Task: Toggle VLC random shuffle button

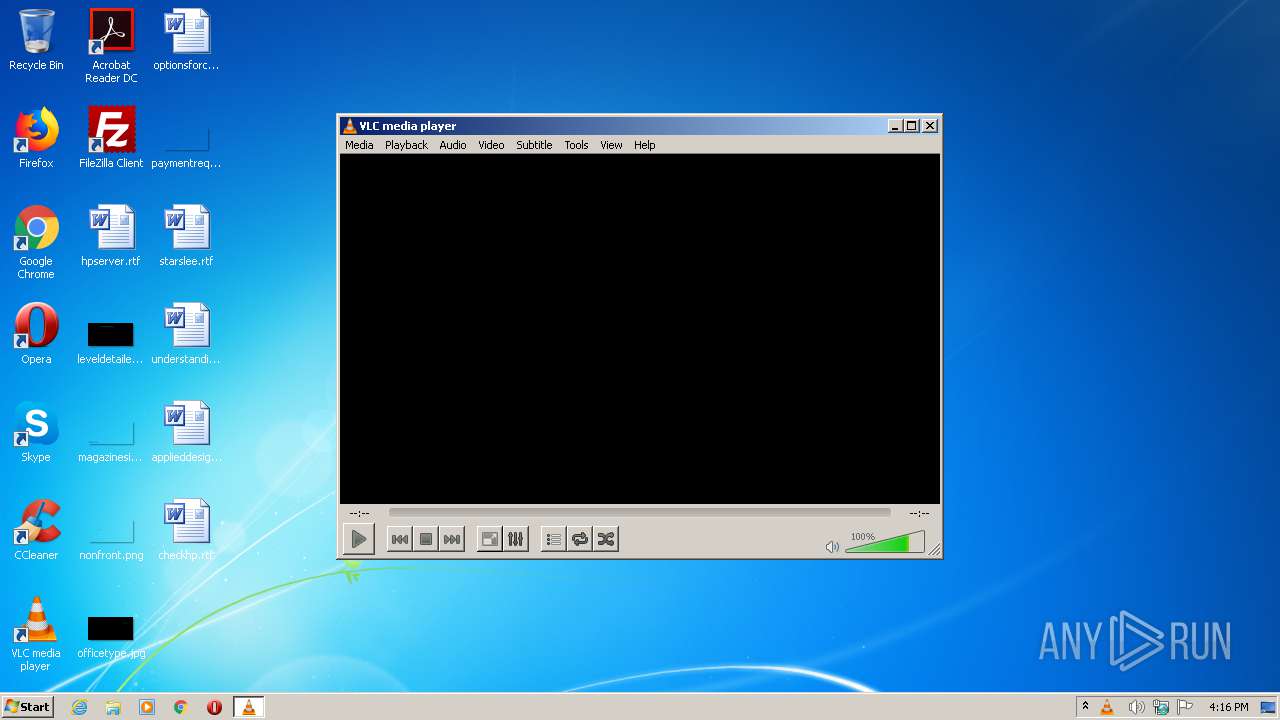Action: click(x=606, y=539)
